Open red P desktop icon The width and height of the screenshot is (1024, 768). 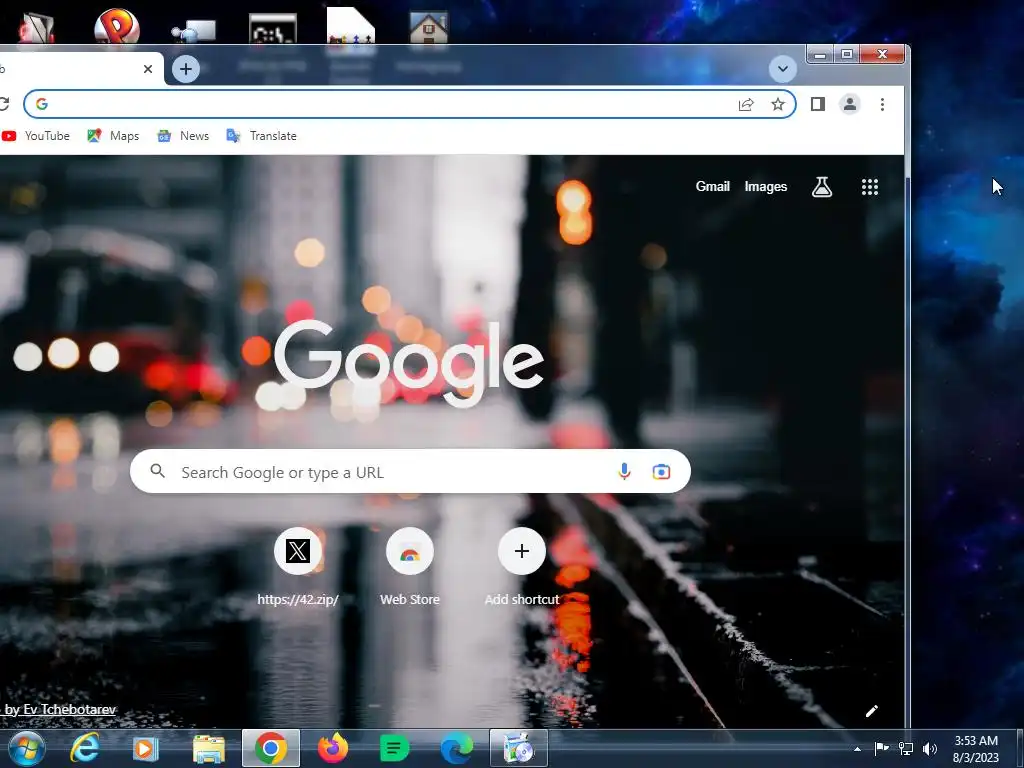point(117,26)
